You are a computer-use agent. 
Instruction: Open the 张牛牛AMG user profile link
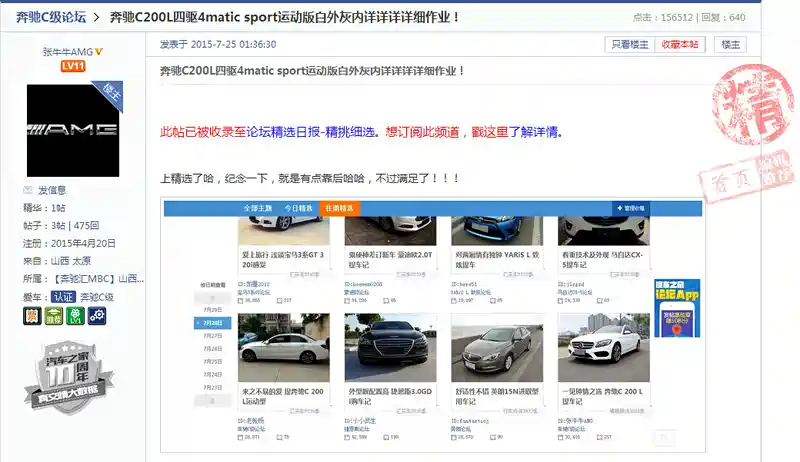66,51
